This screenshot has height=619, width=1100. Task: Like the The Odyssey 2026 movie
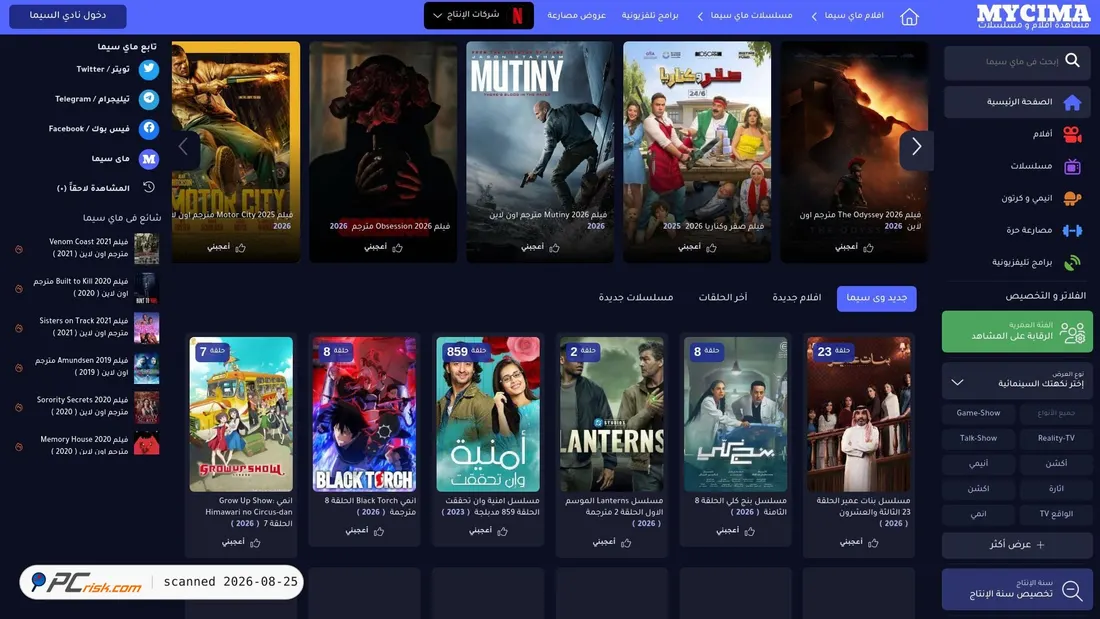pos(854,247)
